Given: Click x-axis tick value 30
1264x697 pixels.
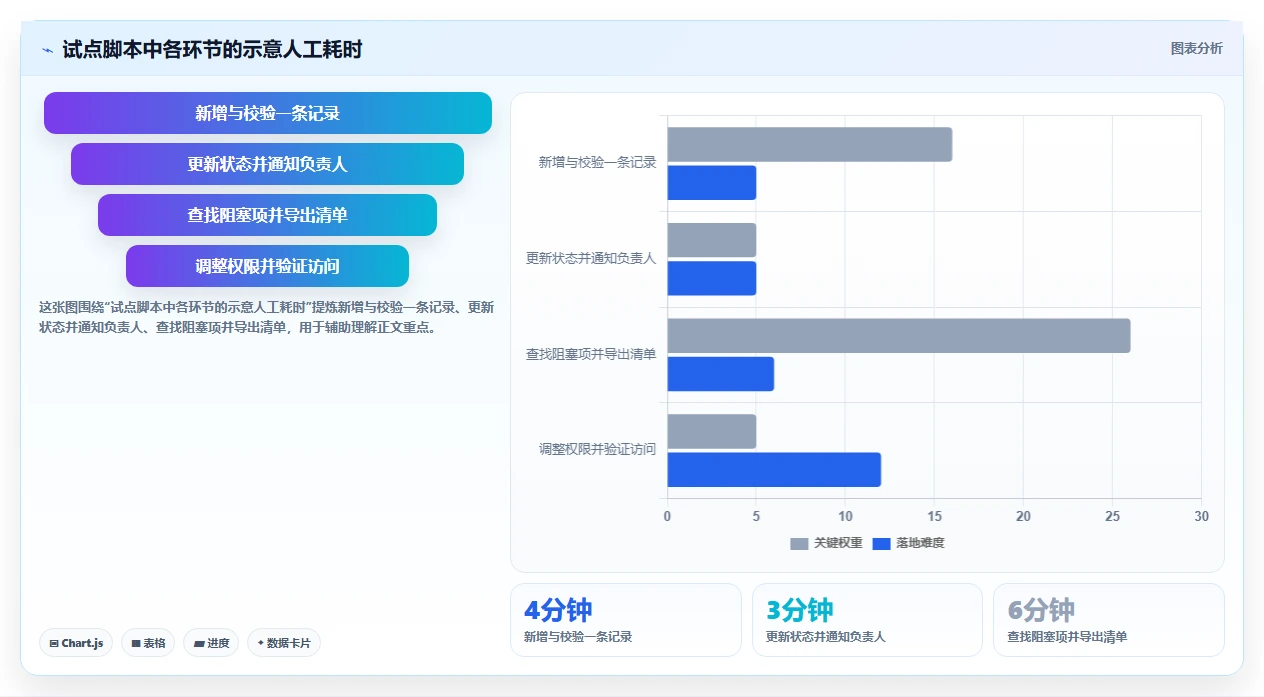Looking at the screenshot, I should pyautogui.click(x=1201, y=516).
